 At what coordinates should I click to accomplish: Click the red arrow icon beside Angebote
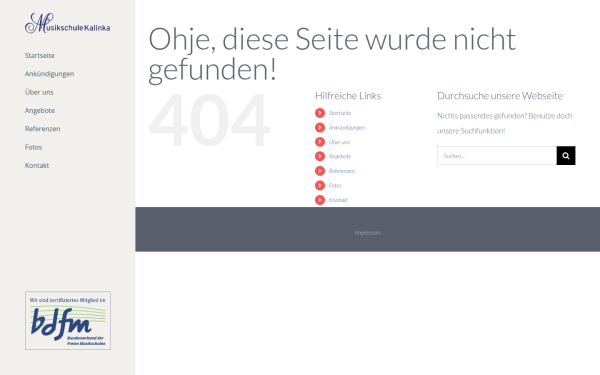(320, 156)
